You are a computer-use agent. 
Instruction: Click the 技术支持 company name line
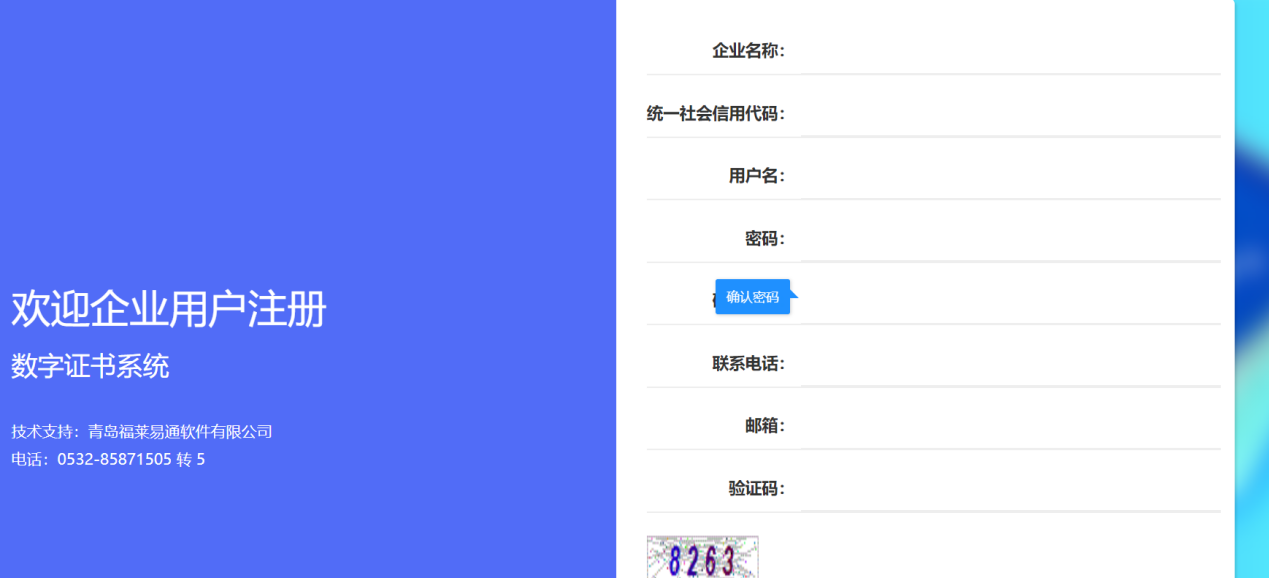click(x=142, y=432)
